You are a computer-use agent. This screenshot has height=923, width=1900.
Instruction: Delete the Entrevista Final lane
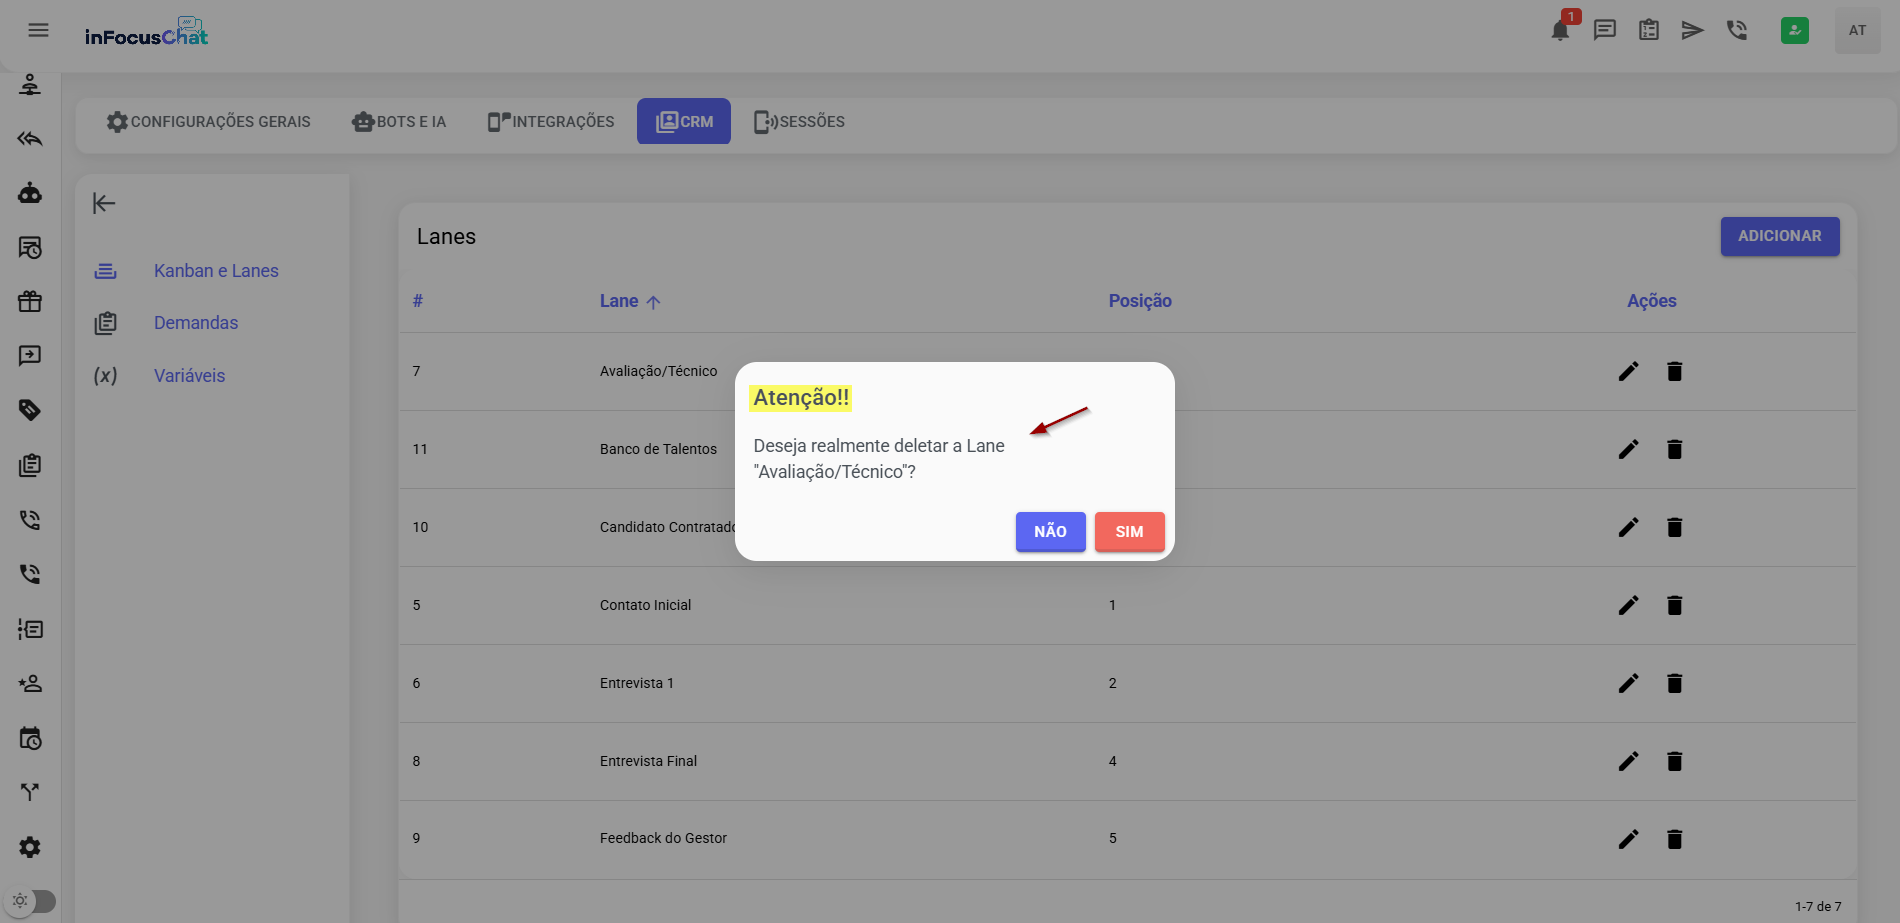1674,761
